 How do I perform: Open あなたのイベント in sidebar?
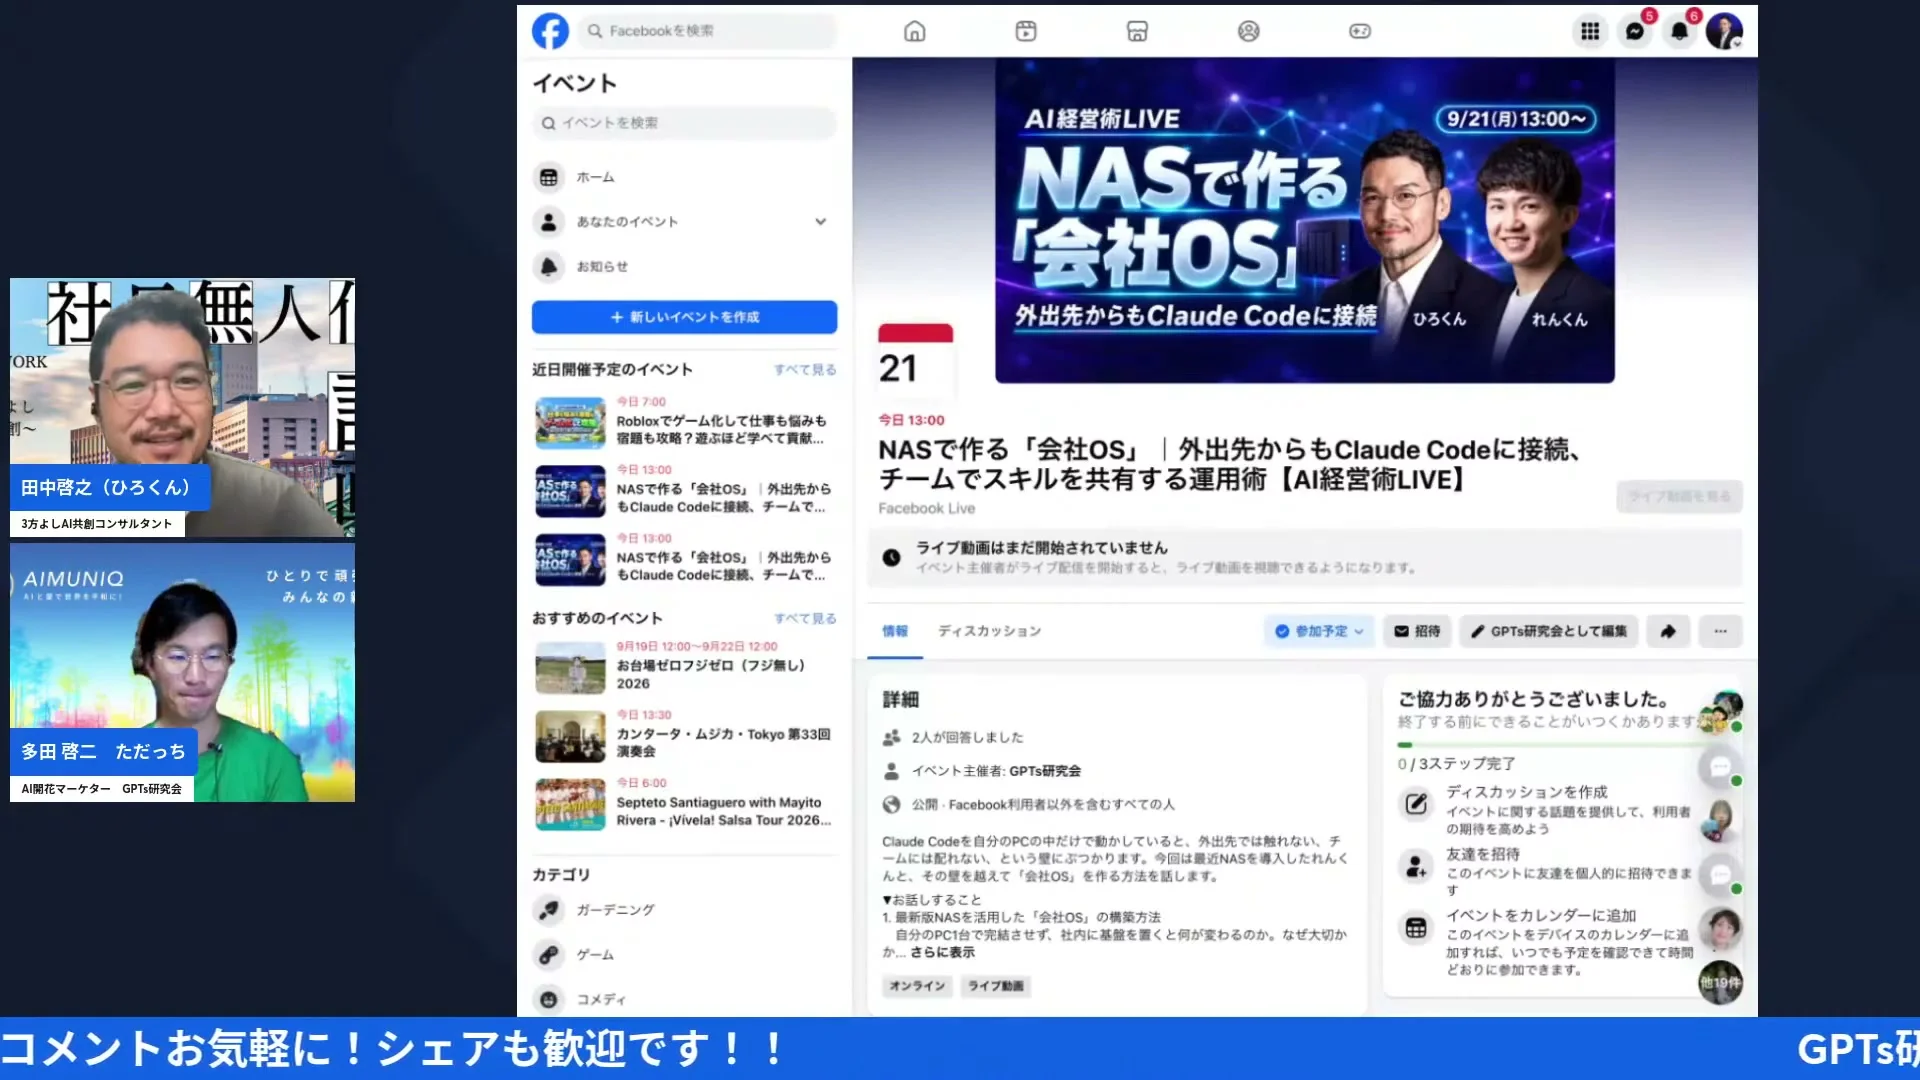pos(627,222)
